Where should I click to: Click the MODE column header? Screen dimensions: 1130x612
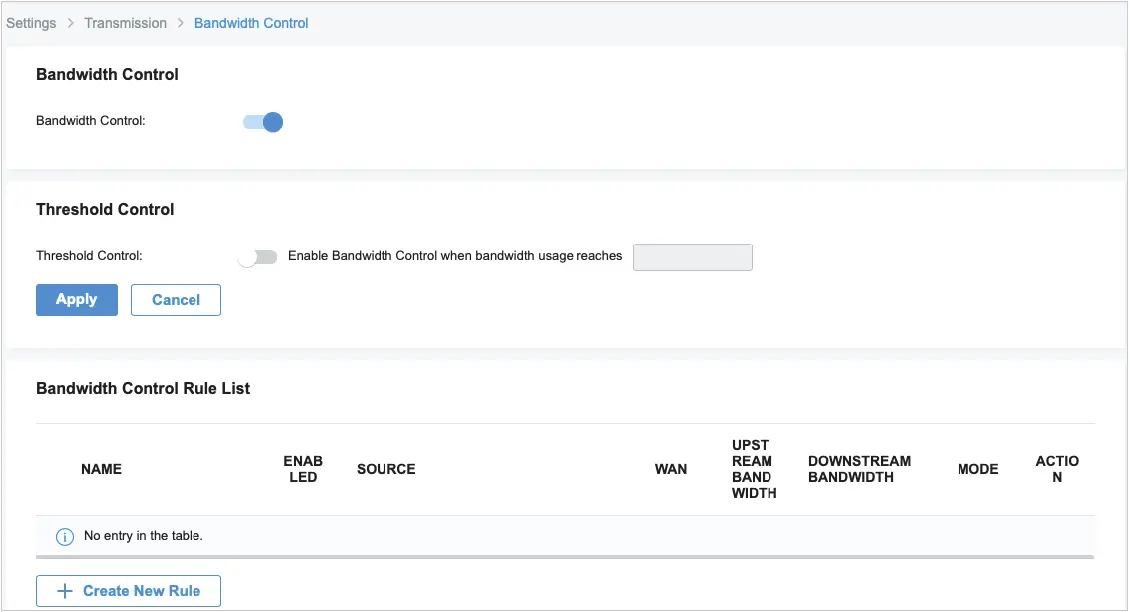tap(977, 468)
